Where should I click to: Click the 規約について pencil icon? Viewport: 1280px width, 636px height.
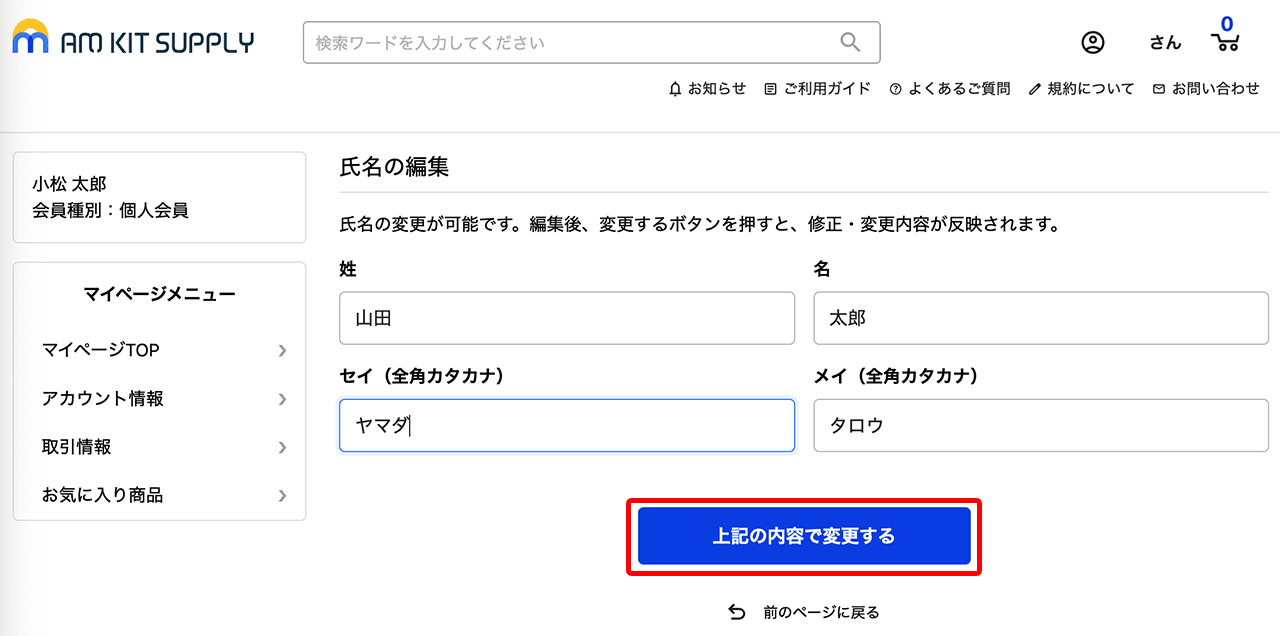1034,88
